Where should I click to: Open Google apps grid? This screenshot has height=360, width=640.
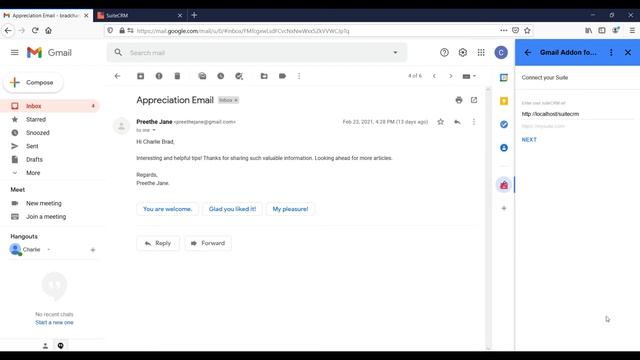481,52
